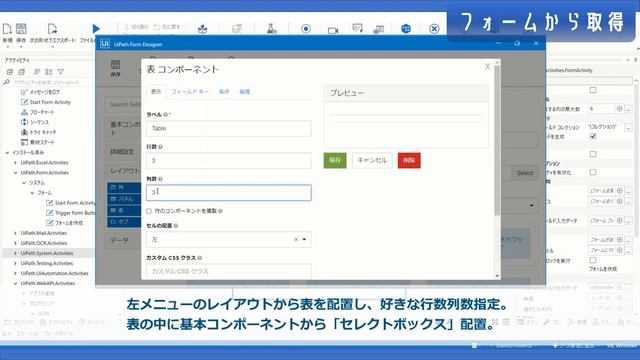Screen dimensions: 640x360
Task: Click the 新規 (New) file icon in Studio
Action: (x=7, y=29)
